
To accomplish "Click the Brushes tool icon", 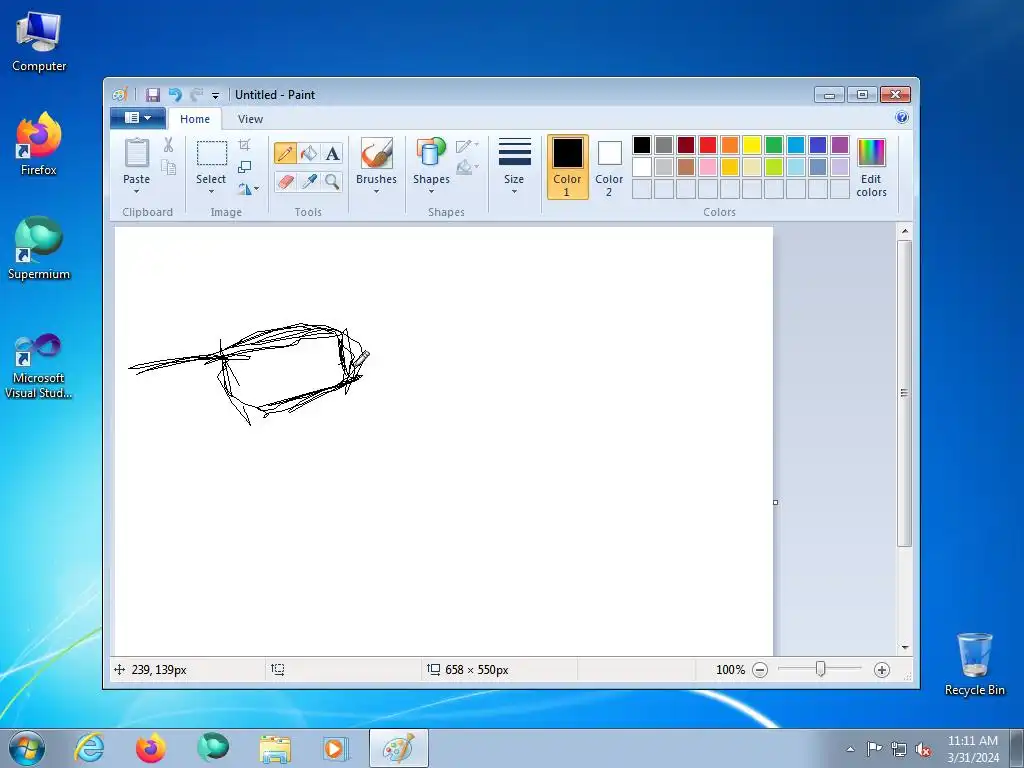I will [x=377, y=153].
